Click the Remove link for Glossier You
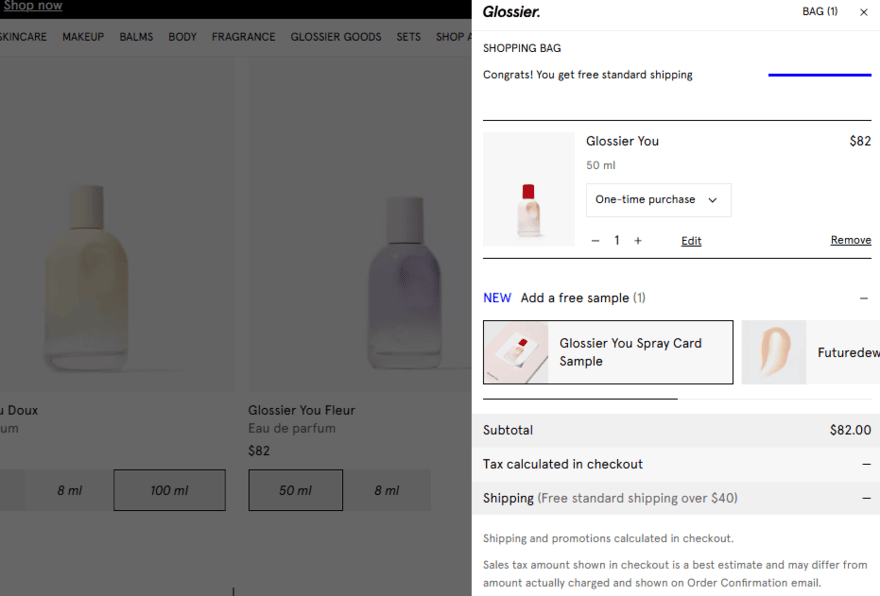The width and height of the screenshot is (880, 596). (851, 240)
